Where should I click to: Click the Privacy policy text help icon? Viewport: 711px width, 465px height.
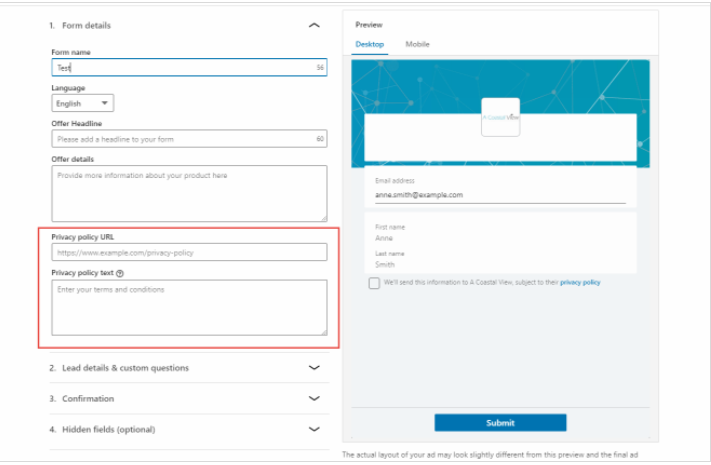120,272
